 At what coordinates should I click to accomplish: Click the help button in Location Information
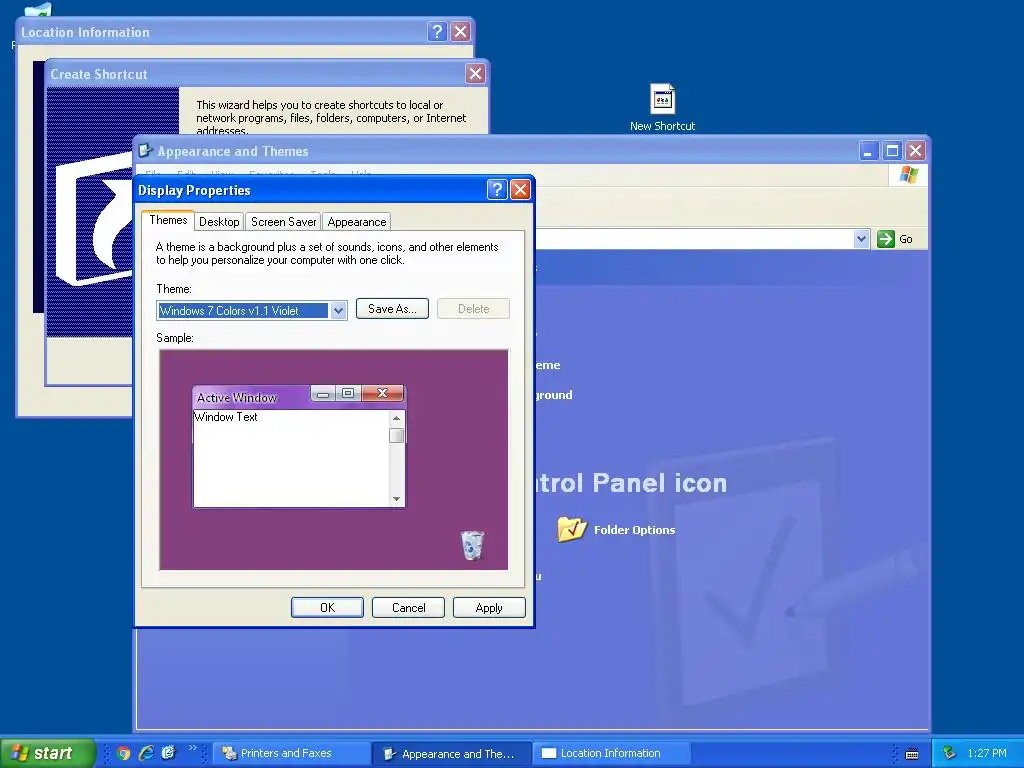click(437, 31)
